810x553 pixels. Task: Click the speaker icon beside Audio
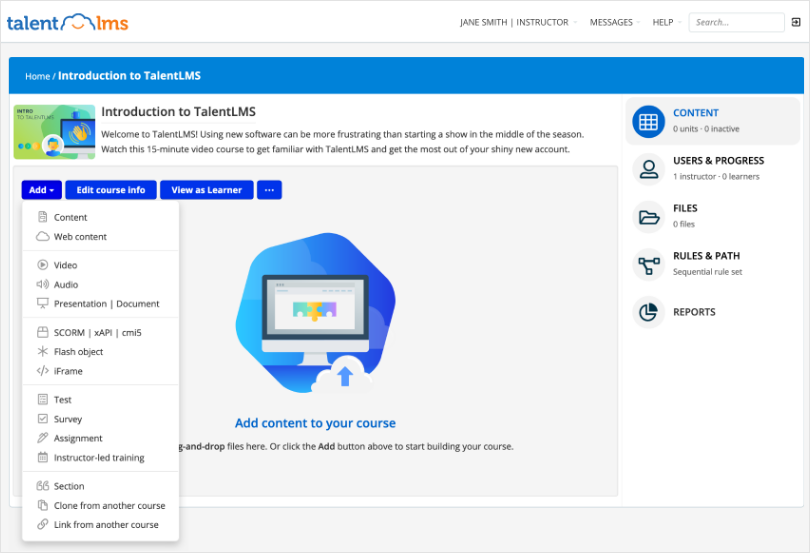[43, 284]
